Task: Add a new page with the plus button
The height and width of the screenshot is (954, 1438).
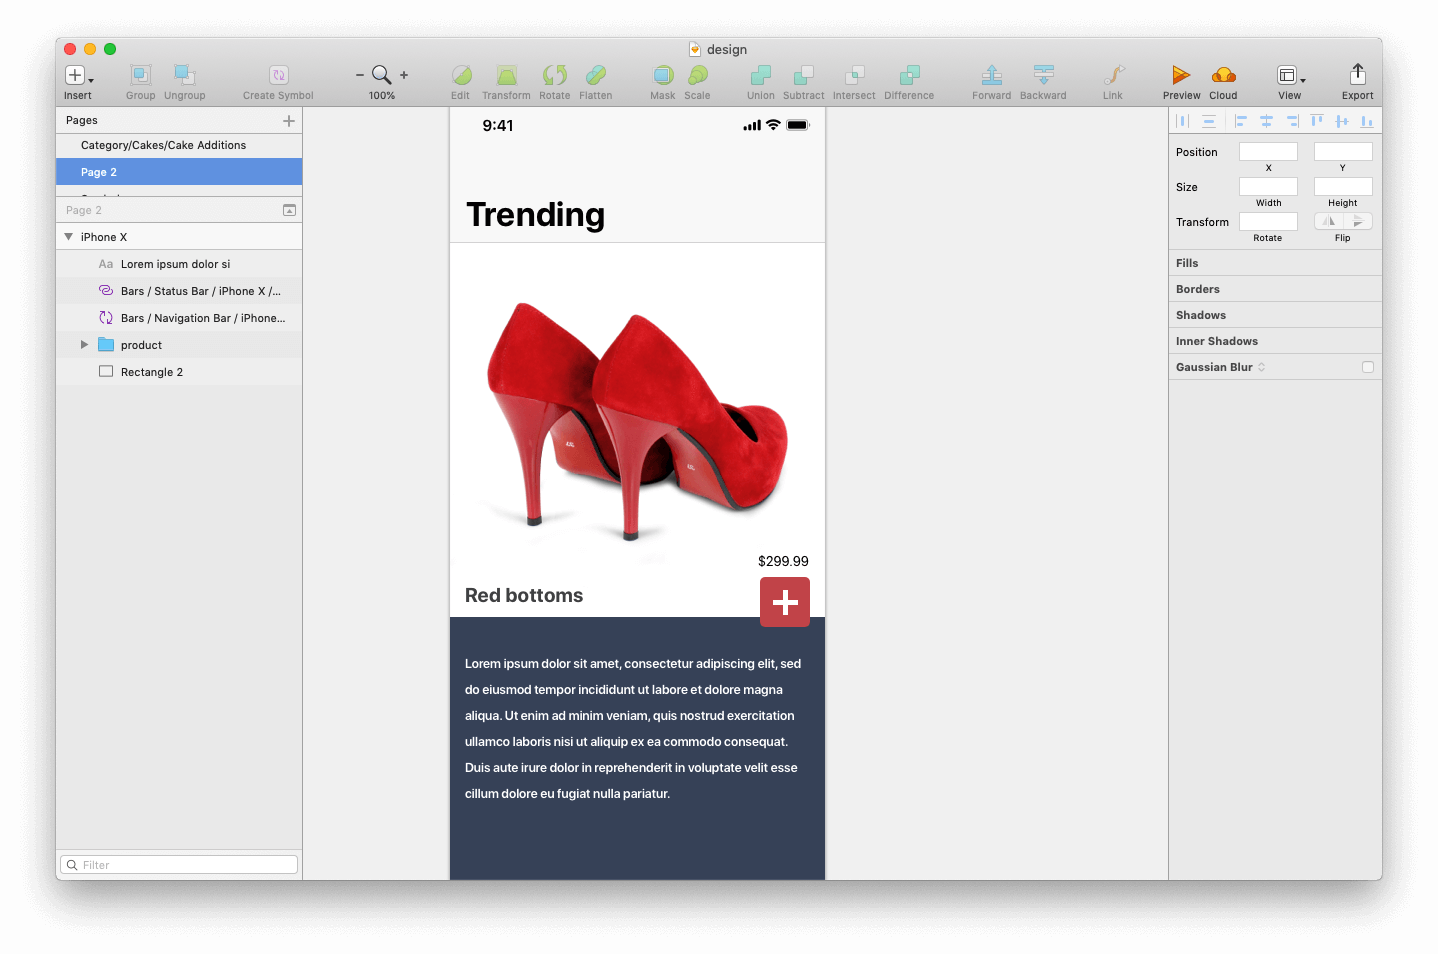Action: coord(289,120)
